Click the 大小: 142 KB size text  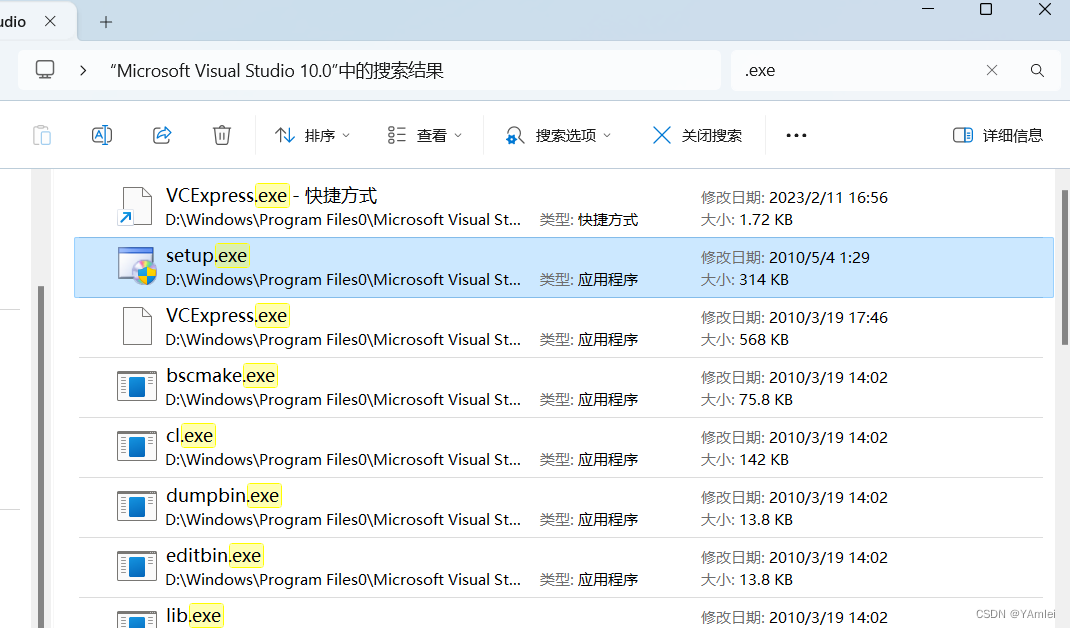click(744, 460)
